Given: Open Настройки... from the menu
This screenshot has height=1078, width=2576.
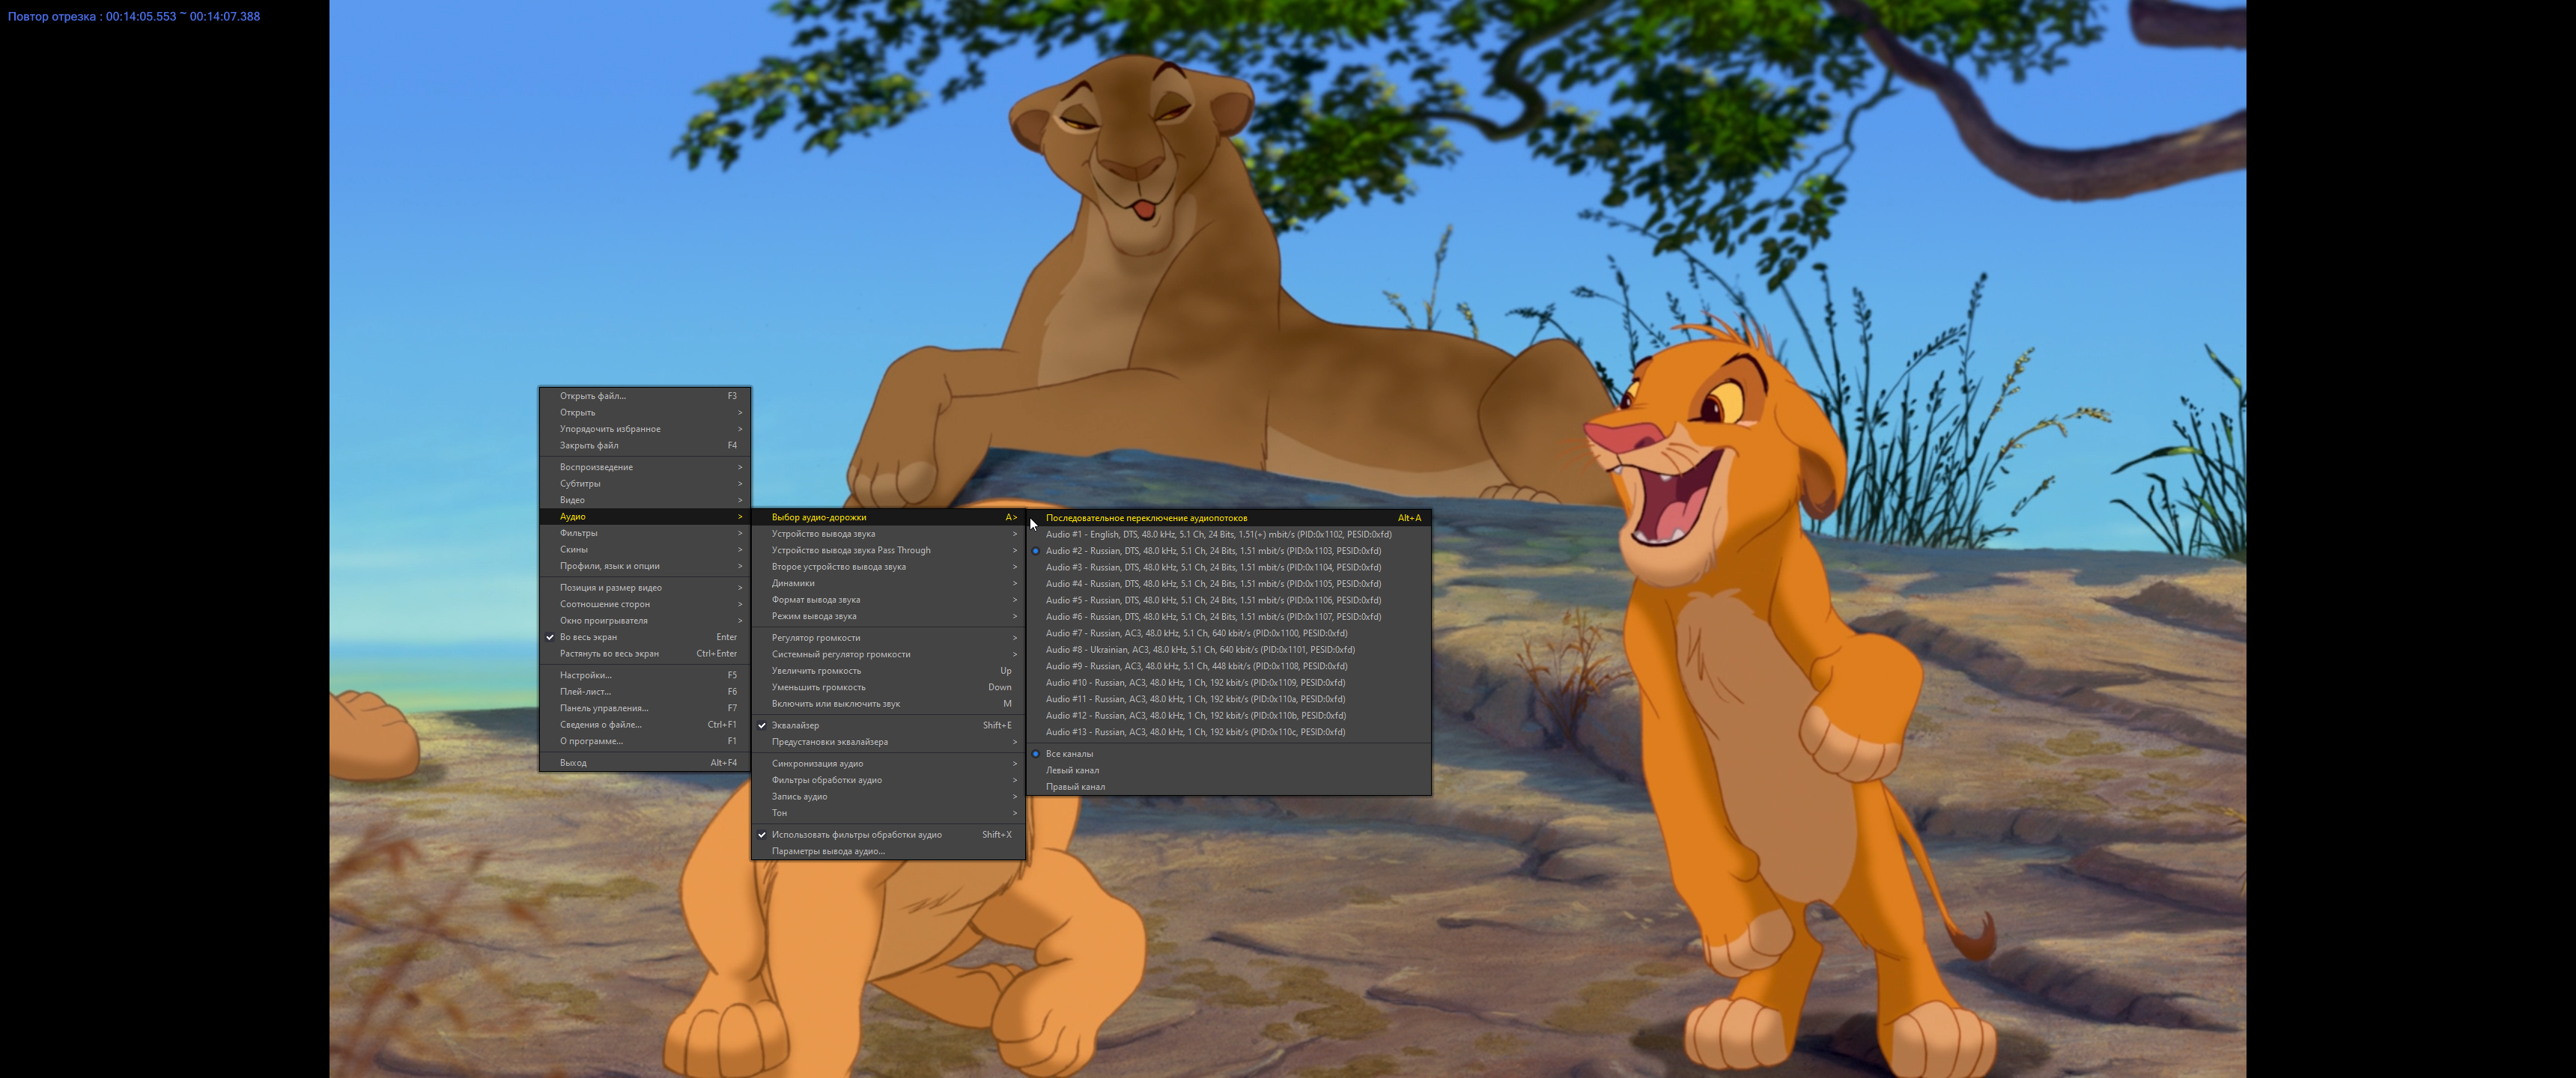Looking at the screenshot, I should 585,675.
